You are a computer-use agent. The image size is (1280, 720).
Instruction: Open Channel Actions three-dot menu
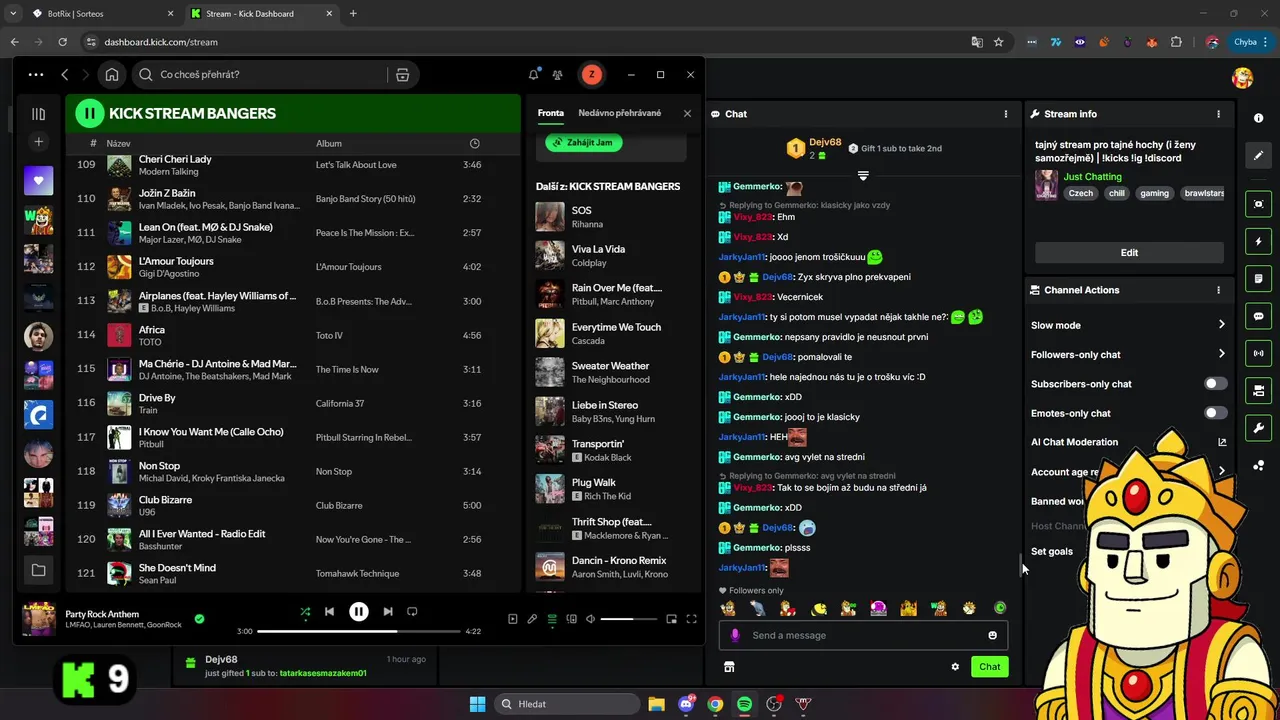1218,290
